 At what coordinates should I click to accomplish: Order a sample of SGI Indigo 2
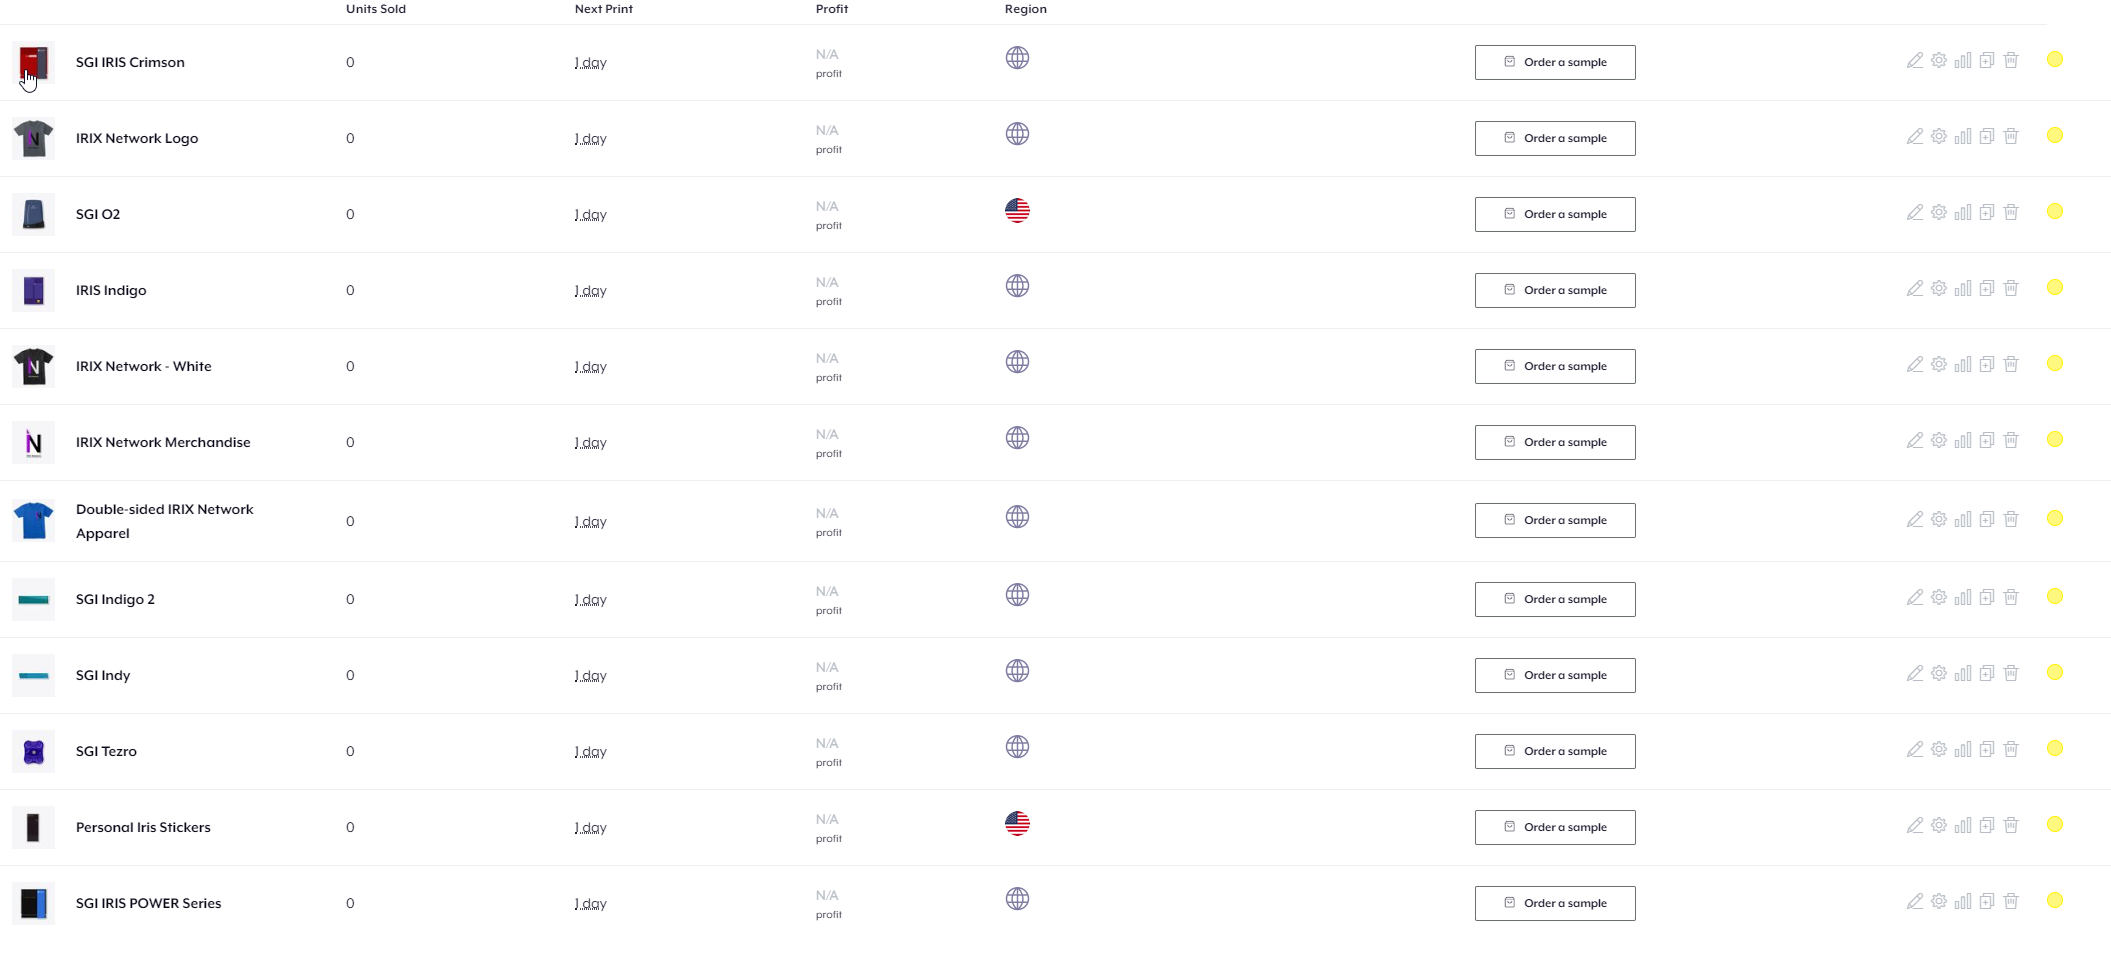tap(1555, 599)
